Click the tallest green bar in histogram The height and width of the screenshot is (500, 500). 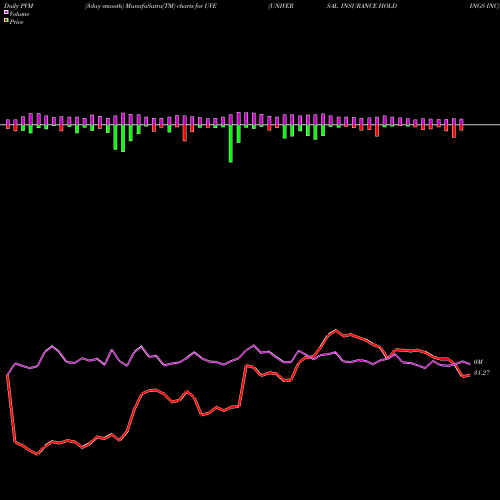click(x=231, y=144)
